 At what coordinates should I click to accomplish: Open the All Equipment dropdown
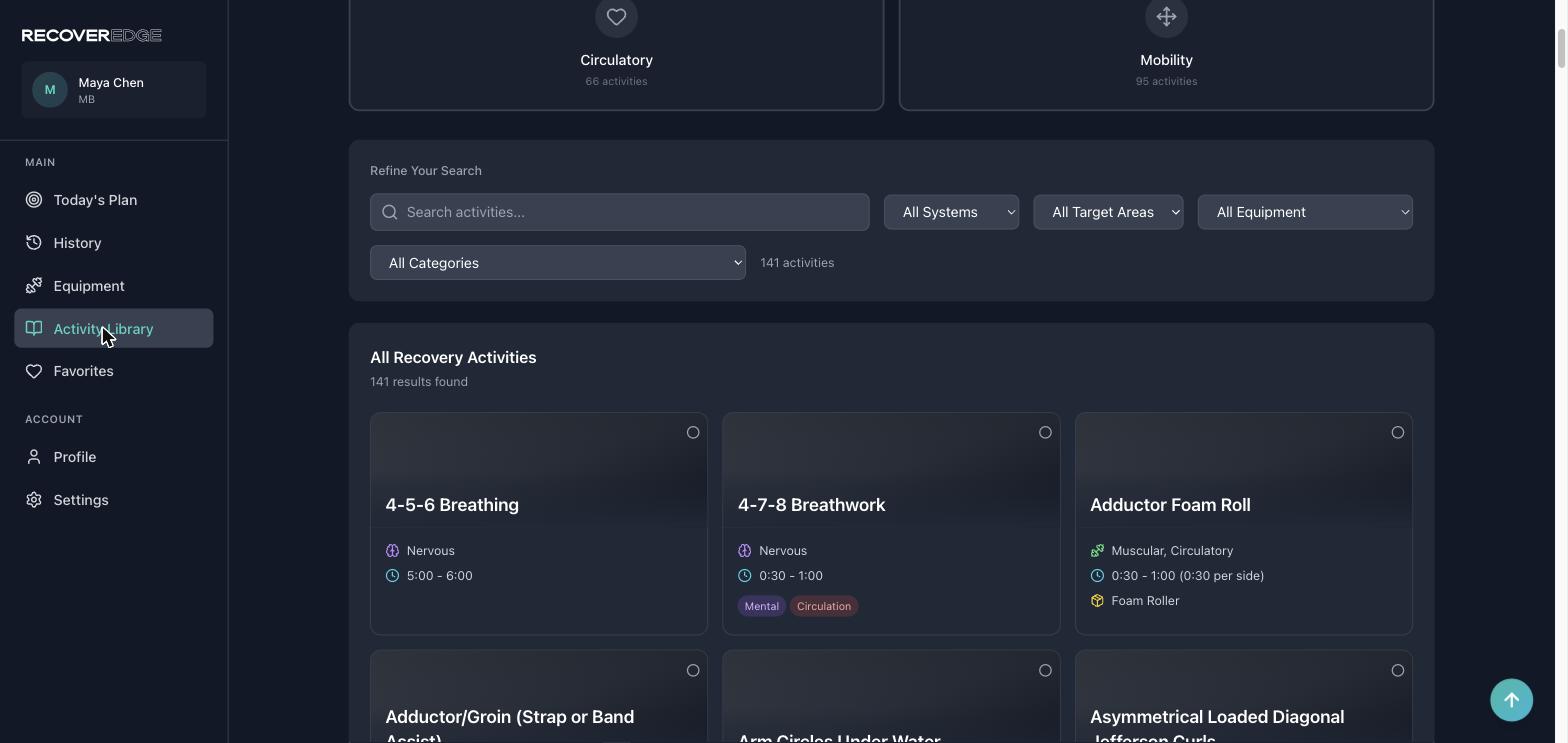coord(1305,212)
